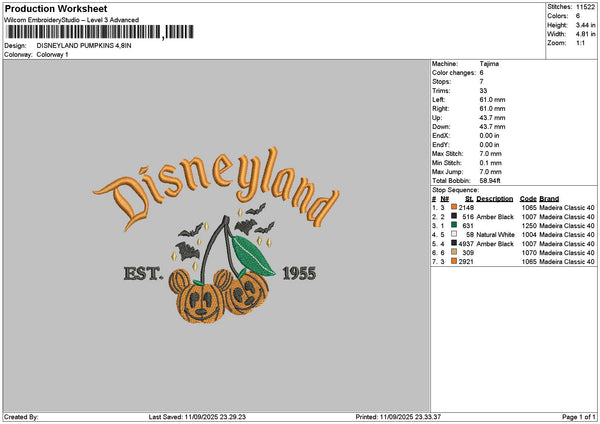
Task: Click the 'Natural White' description
Action: (496, 235)
